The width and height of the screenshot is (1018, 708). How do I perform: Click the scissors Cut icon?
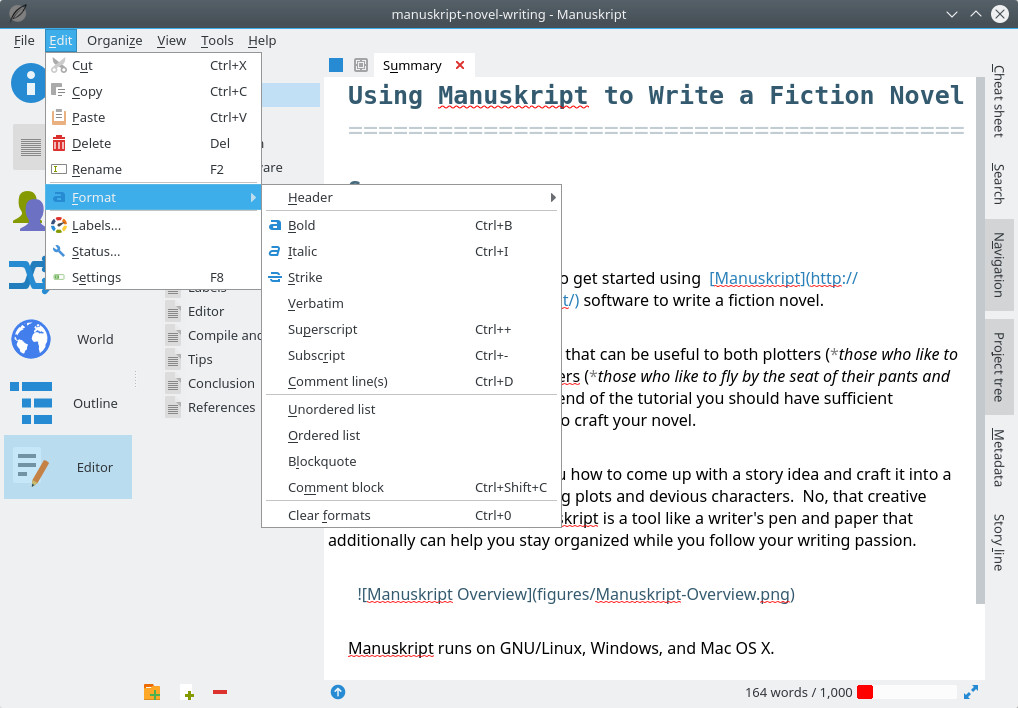(x=59, y=66)
